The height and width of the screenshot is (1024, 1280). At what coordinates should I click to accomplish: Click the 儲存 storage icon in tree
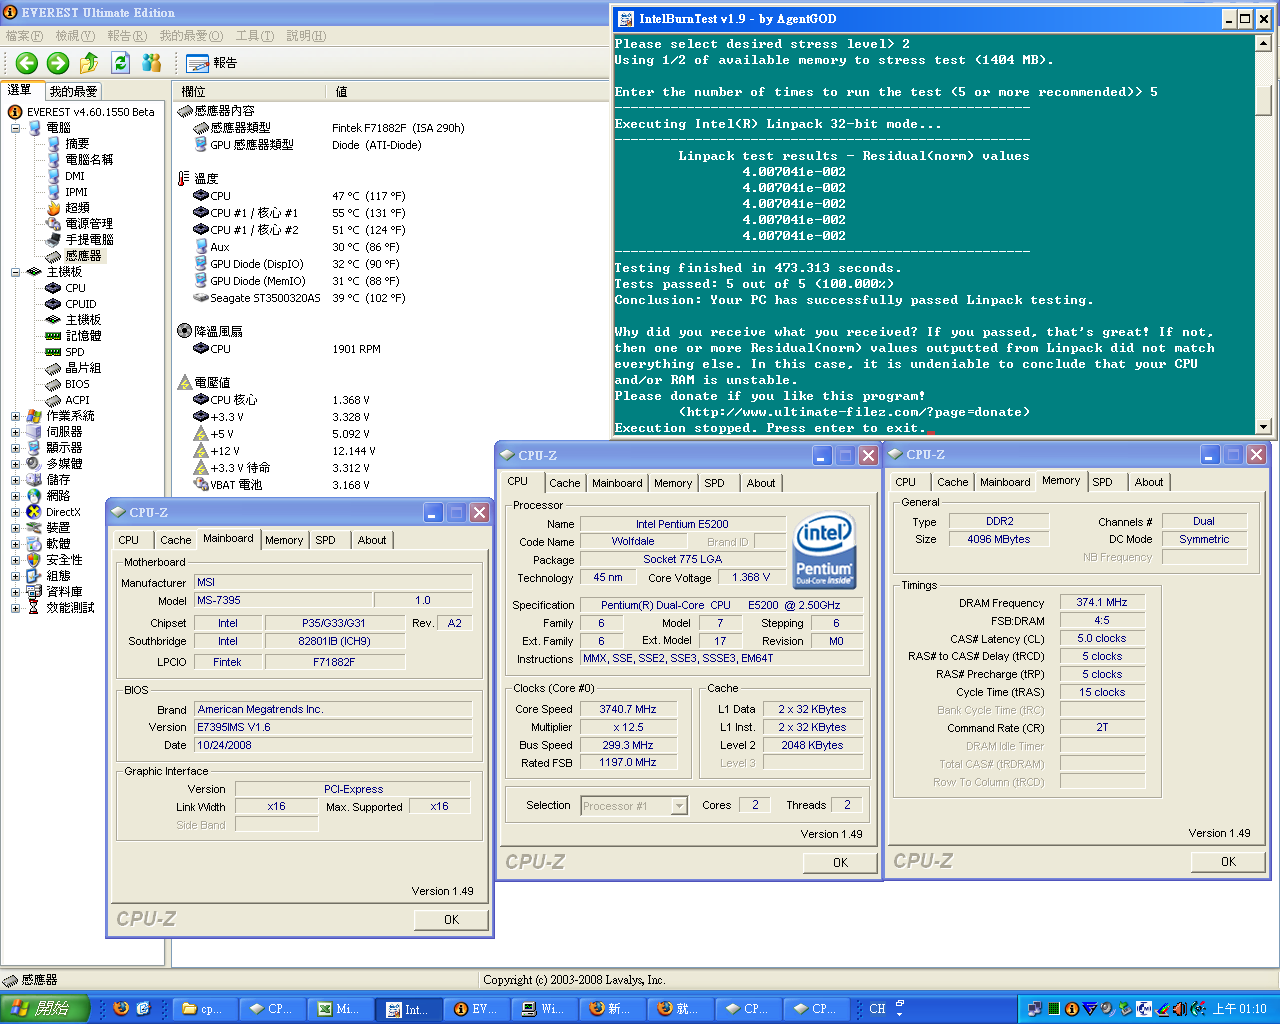click(x=34, y=480)
